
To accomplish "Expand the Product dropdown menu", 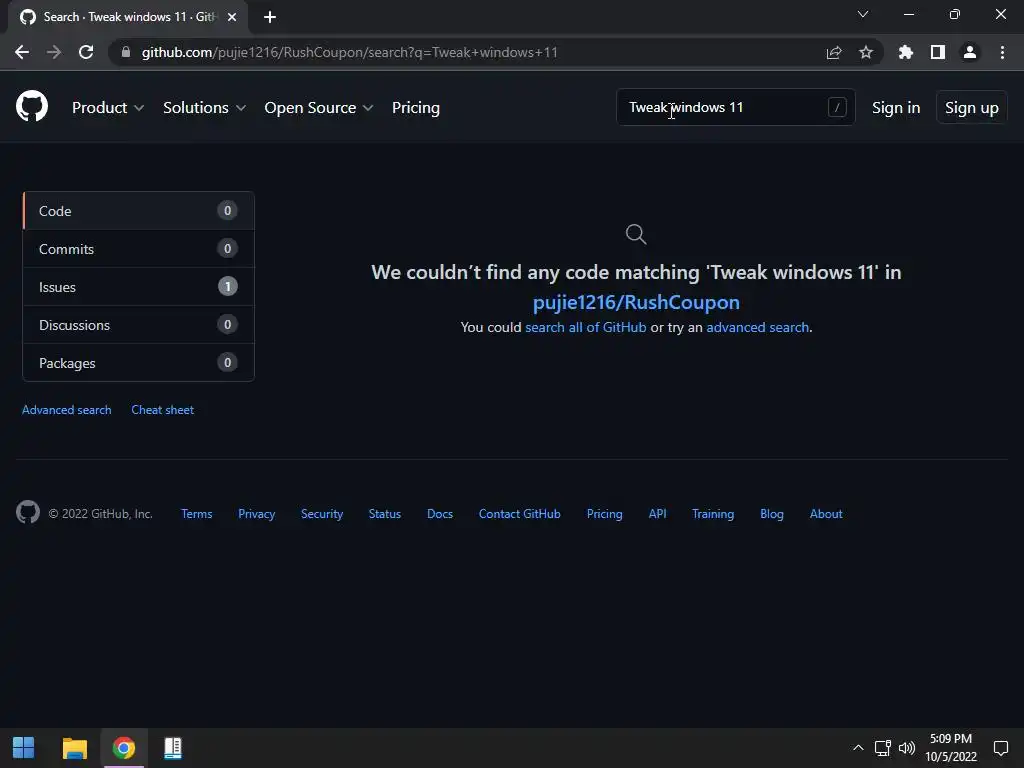I will (x=108, y=108).
